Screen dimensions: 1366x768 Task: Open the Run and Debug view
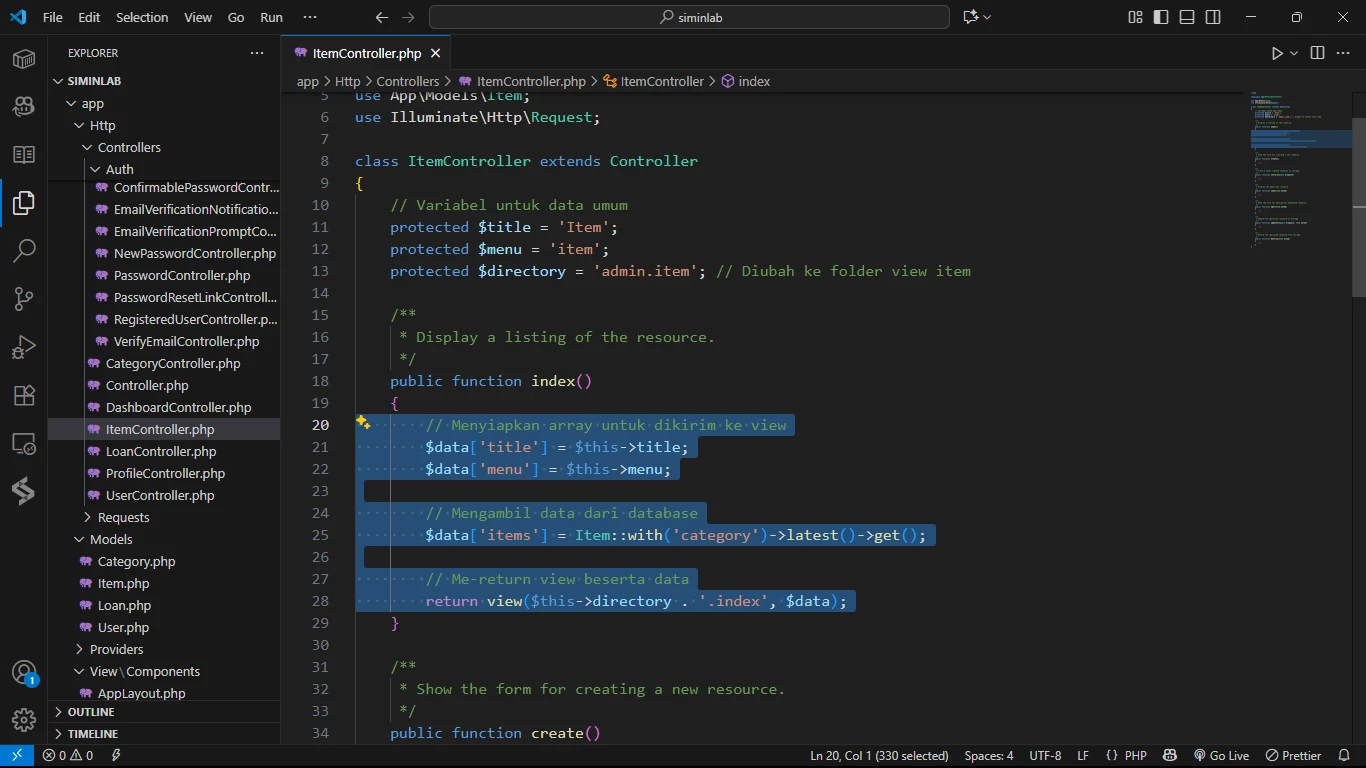24,347
